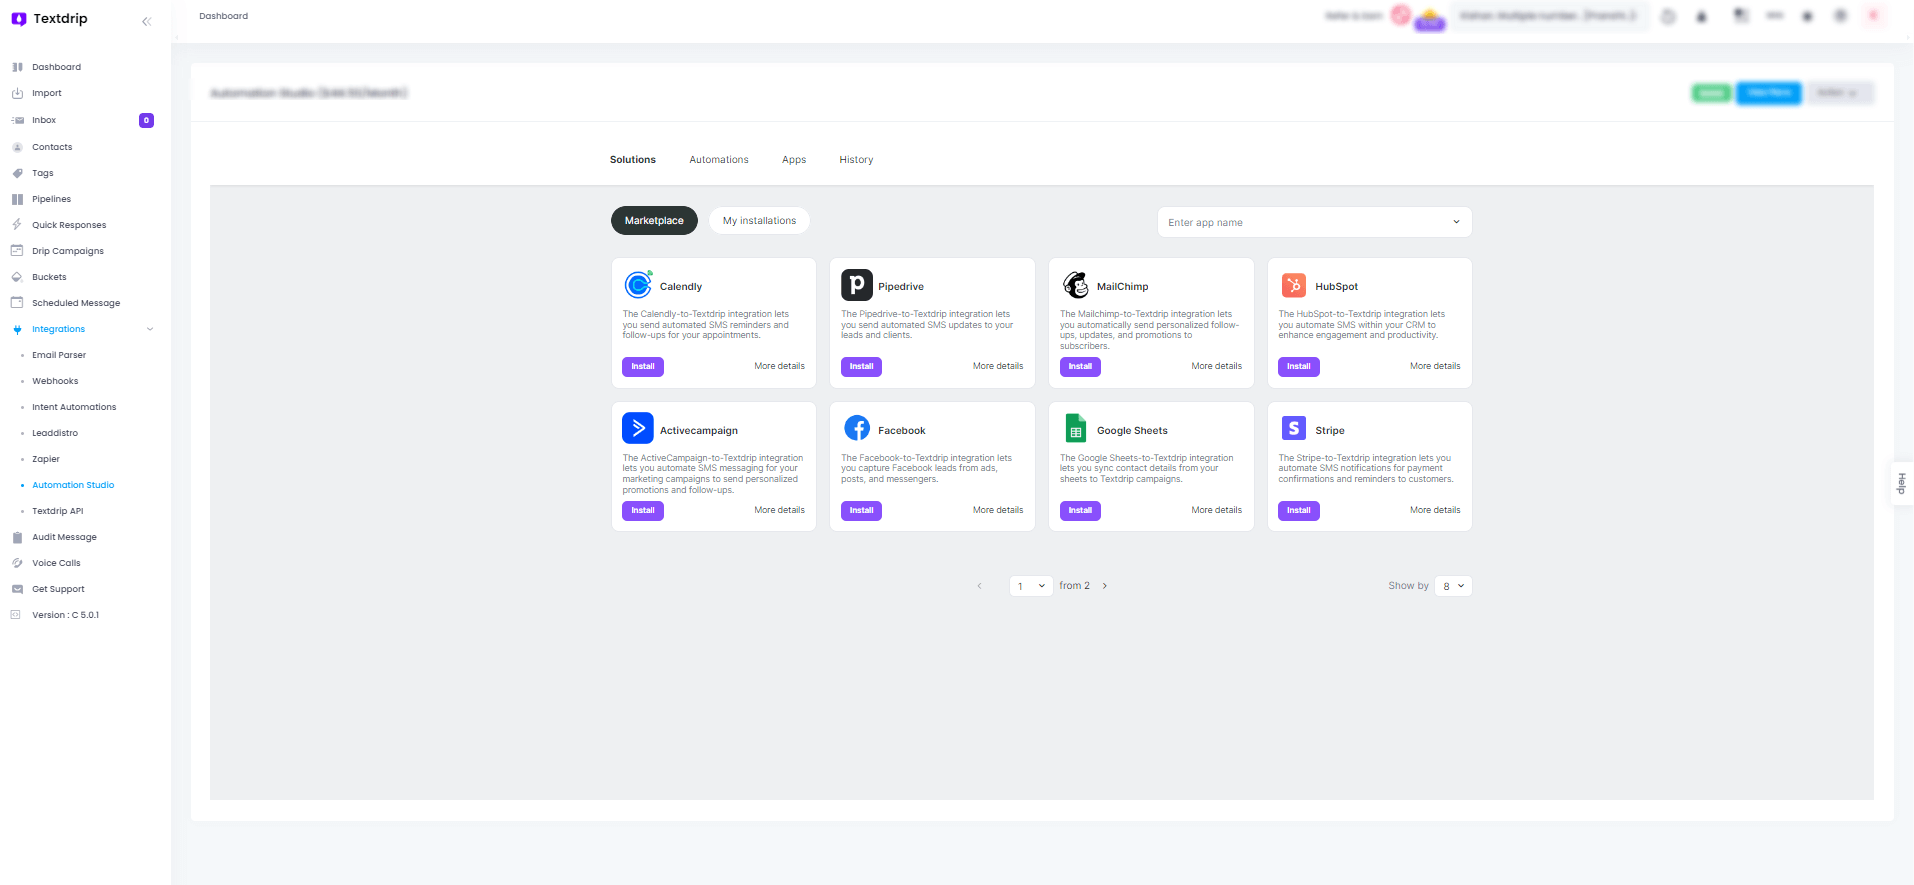Open Leaddistro under Integrations
Screen dimensions: 1914x885
pos(55,433)
